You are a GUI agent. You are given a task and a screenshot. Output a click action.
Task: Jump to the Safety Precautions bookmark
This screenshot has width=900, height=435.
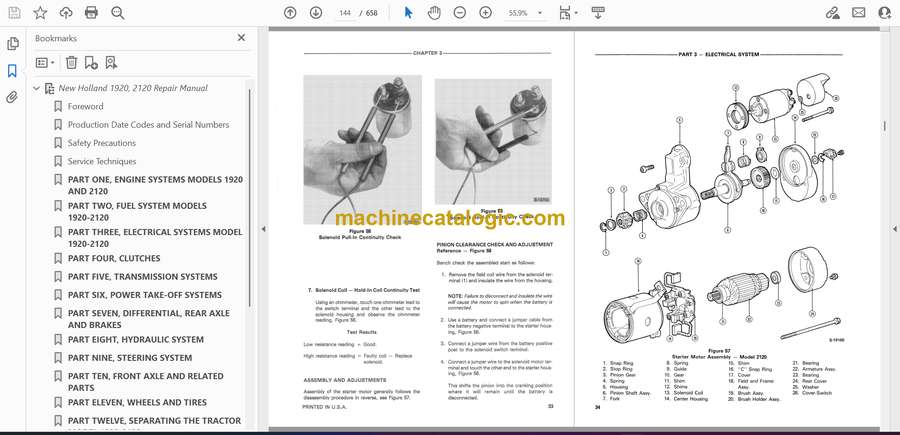(102, 143)
